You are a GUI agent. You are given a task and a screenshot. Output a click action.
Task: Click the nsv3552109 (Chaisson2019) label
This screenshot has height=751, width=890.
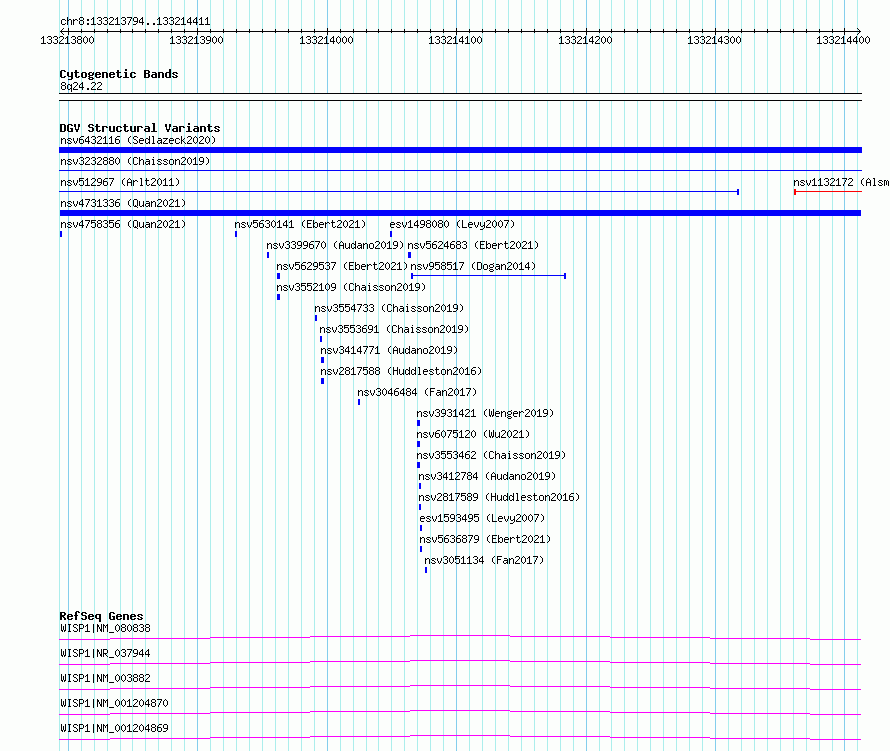pos(351,287)
